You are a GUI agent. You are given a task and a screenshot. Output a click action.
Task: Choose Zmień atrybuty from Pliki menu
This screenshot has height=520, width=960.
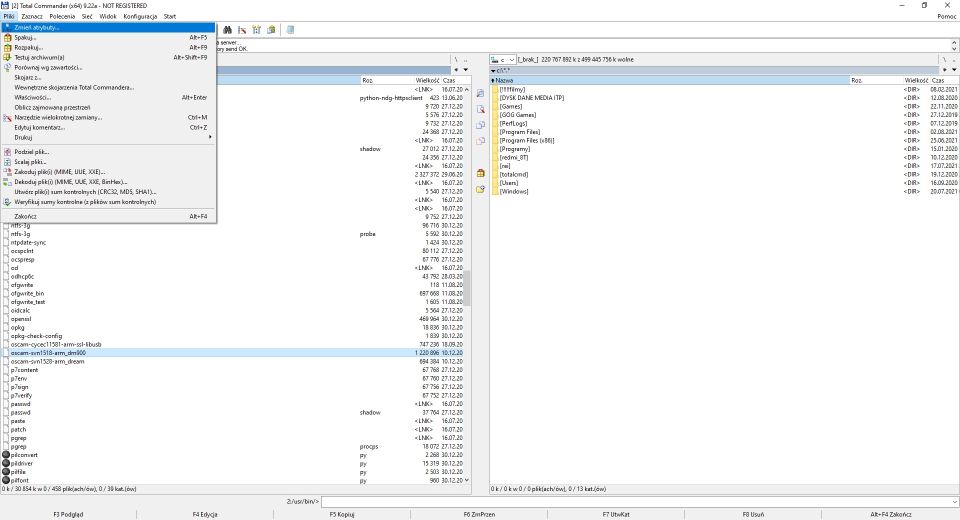click(x=38, y=27)
